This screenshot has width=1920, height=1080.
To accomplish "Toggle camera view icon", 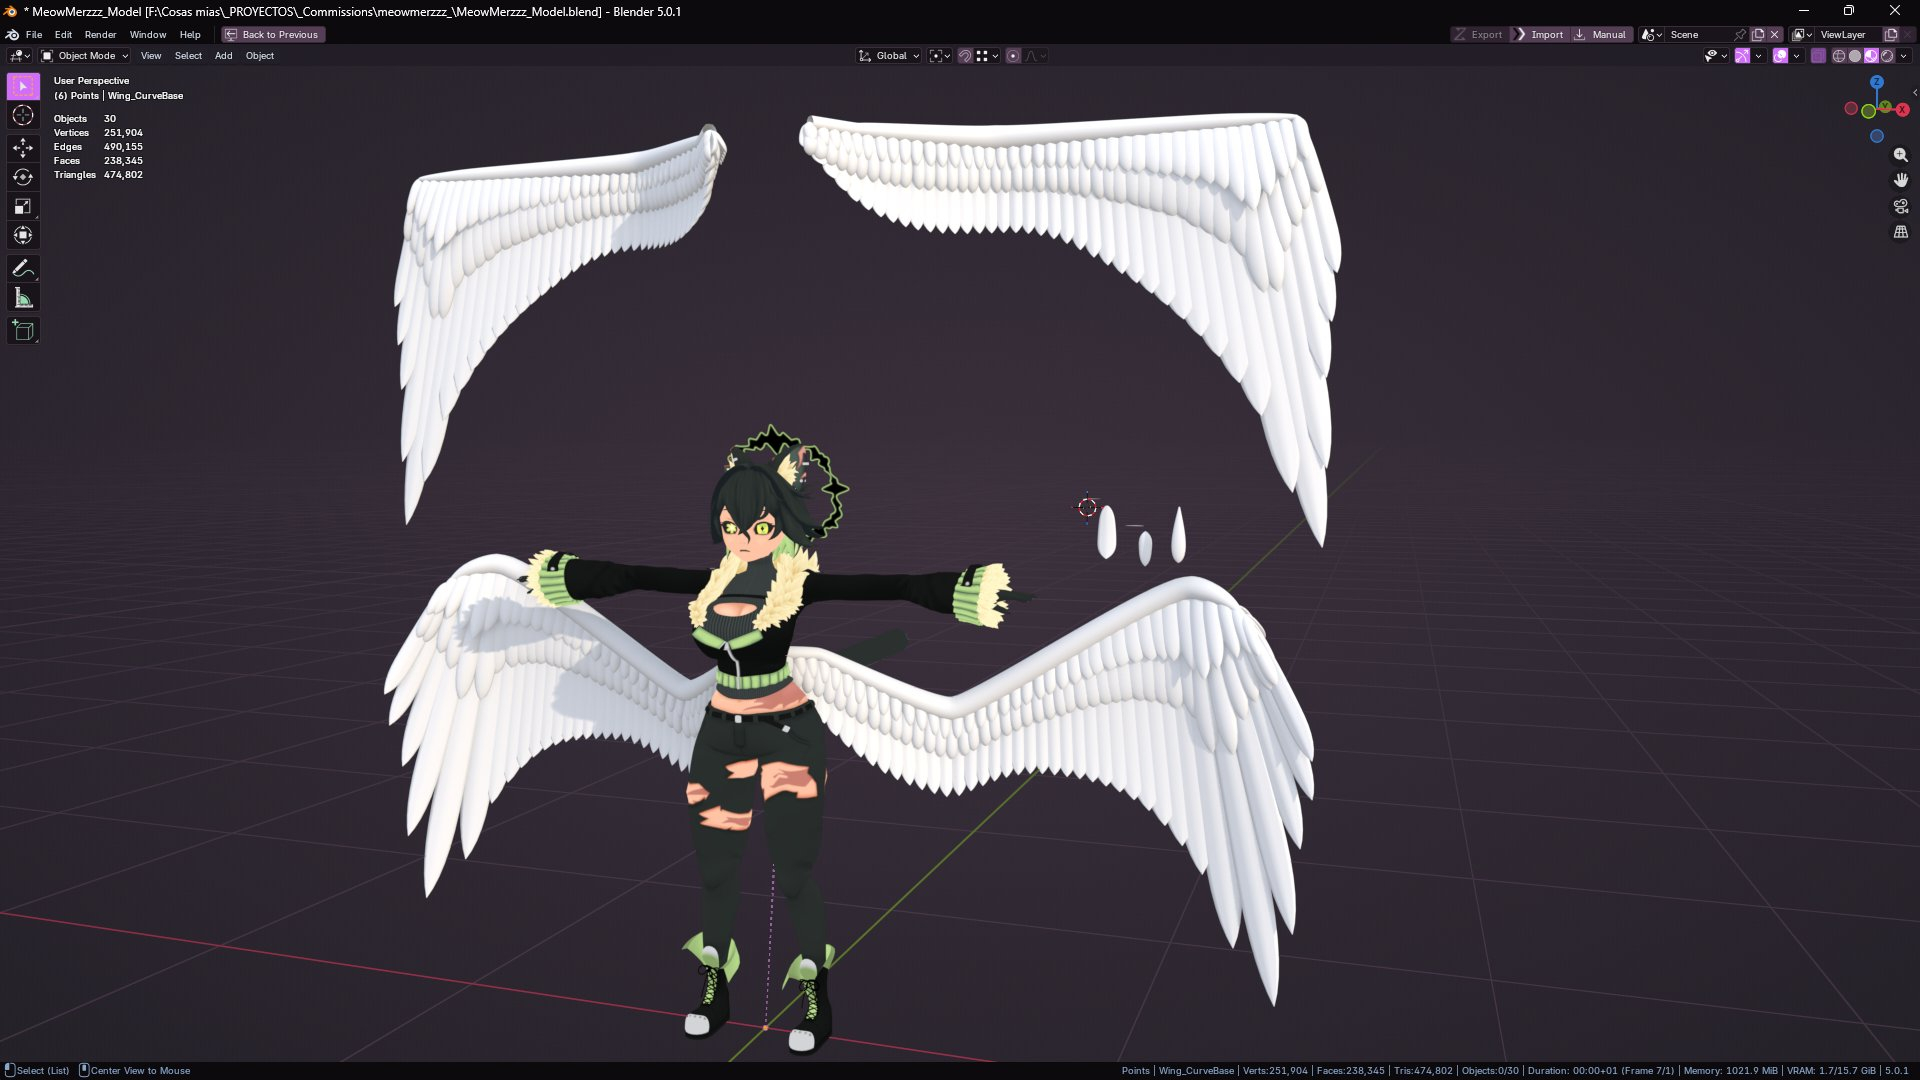I will (1900, 206).
